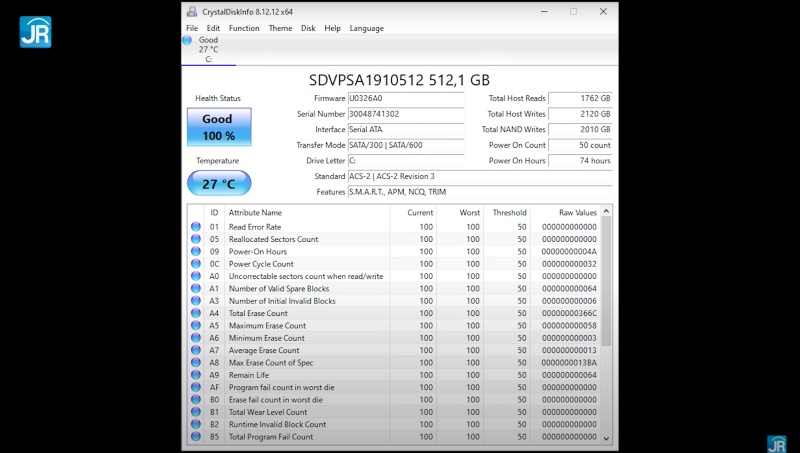Click status orb for Number of Valid Spare Blocks
The height and width of the screenshot is (453, 800).
(x=196, y=288)
